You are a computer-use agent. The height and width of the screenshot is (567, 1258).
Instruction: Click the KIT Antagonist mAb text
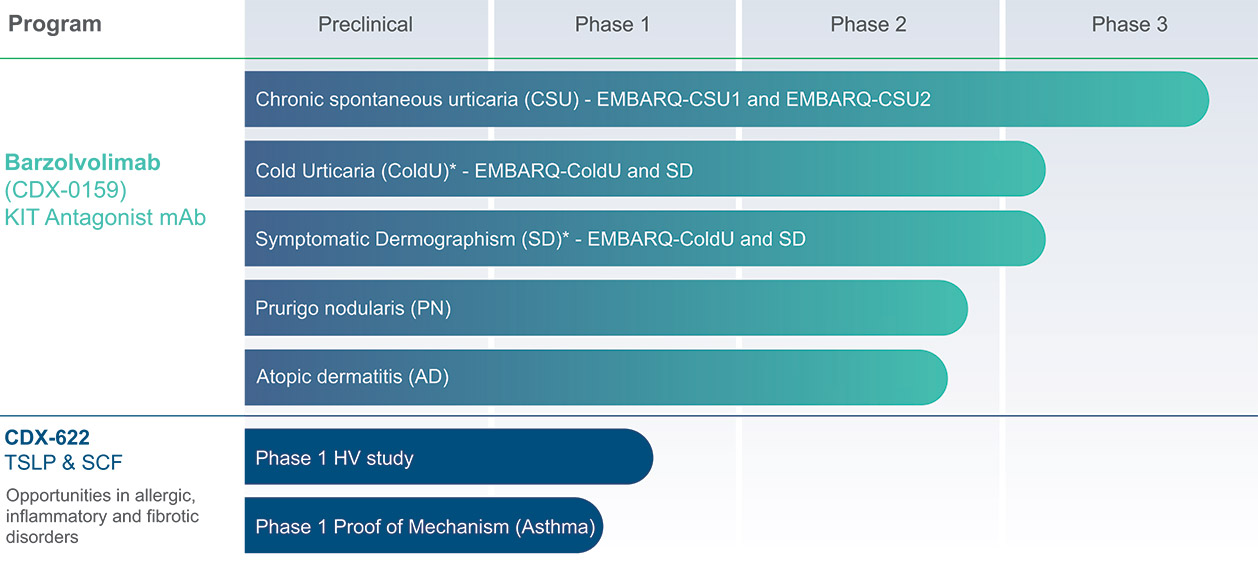tap(105, 216)
